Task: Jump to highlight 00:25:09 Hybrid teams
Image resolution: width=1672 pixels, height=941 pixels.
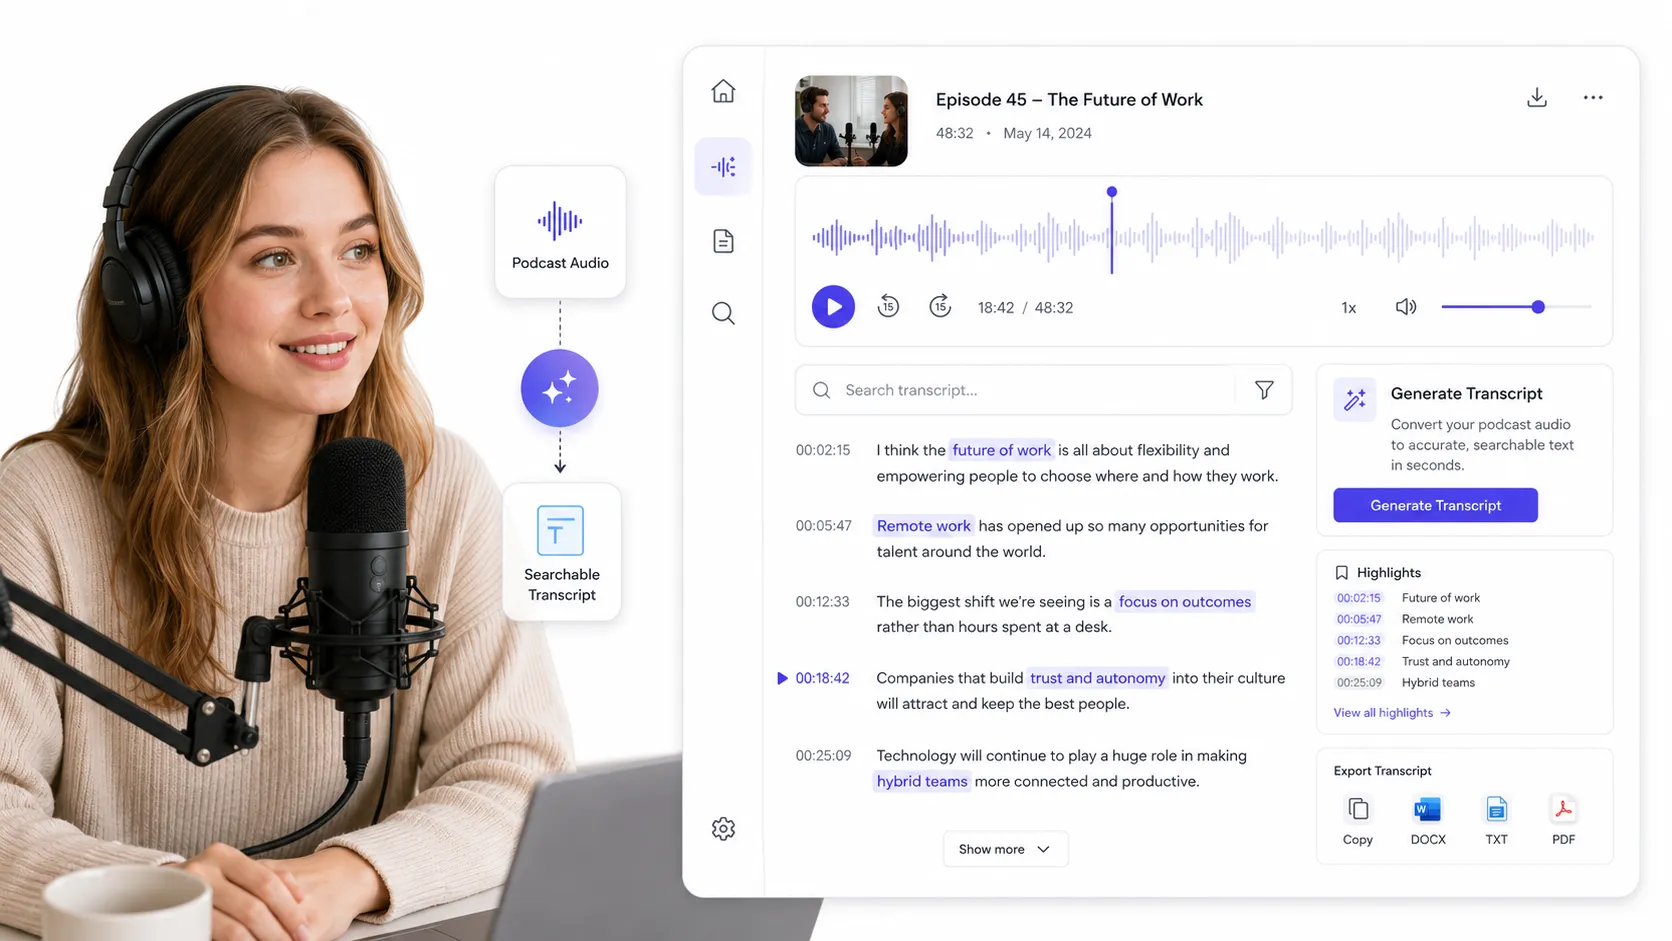Action: coord(1405,683)
